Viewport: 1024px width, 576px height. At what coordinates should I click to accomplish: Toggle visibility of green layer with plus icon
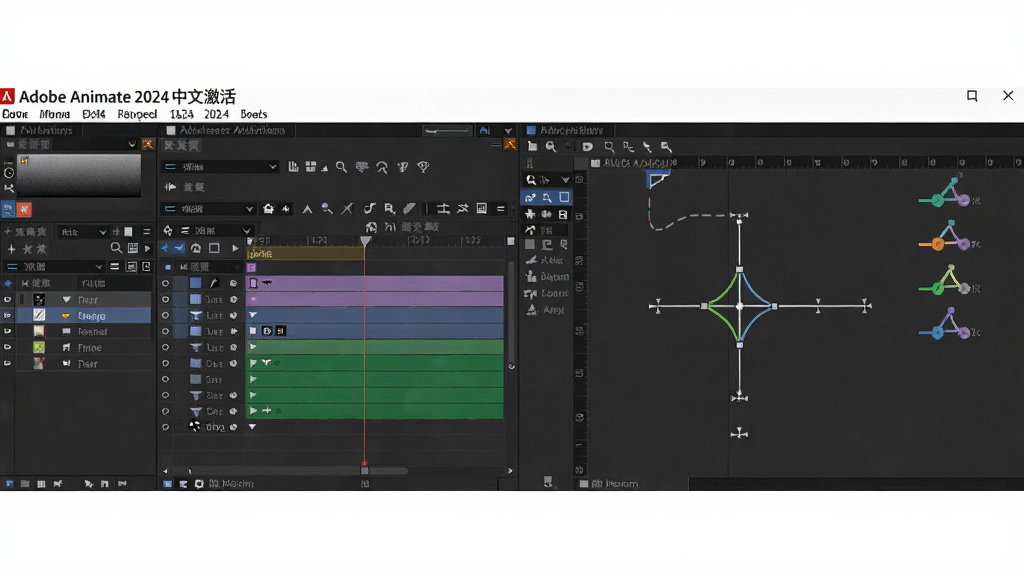(x=165, y=411)
